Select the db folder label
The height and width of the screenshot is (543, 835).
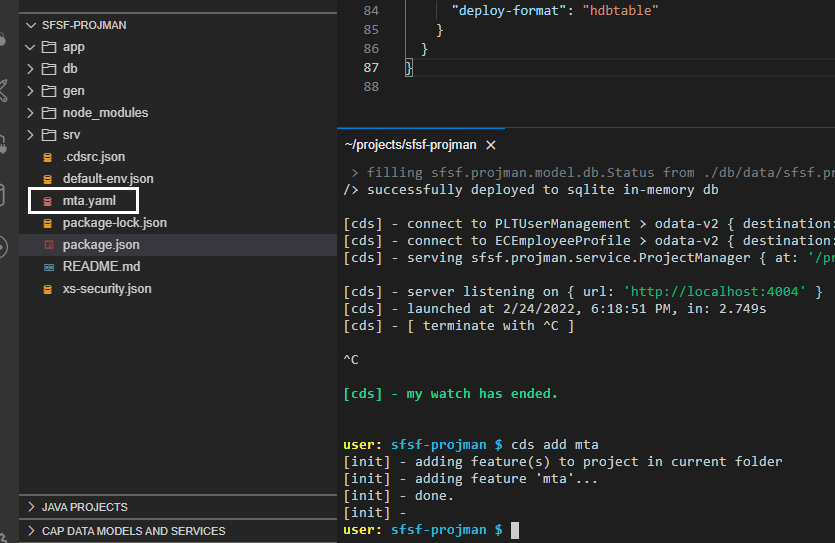pyautogui.click(x=70, y=69)
